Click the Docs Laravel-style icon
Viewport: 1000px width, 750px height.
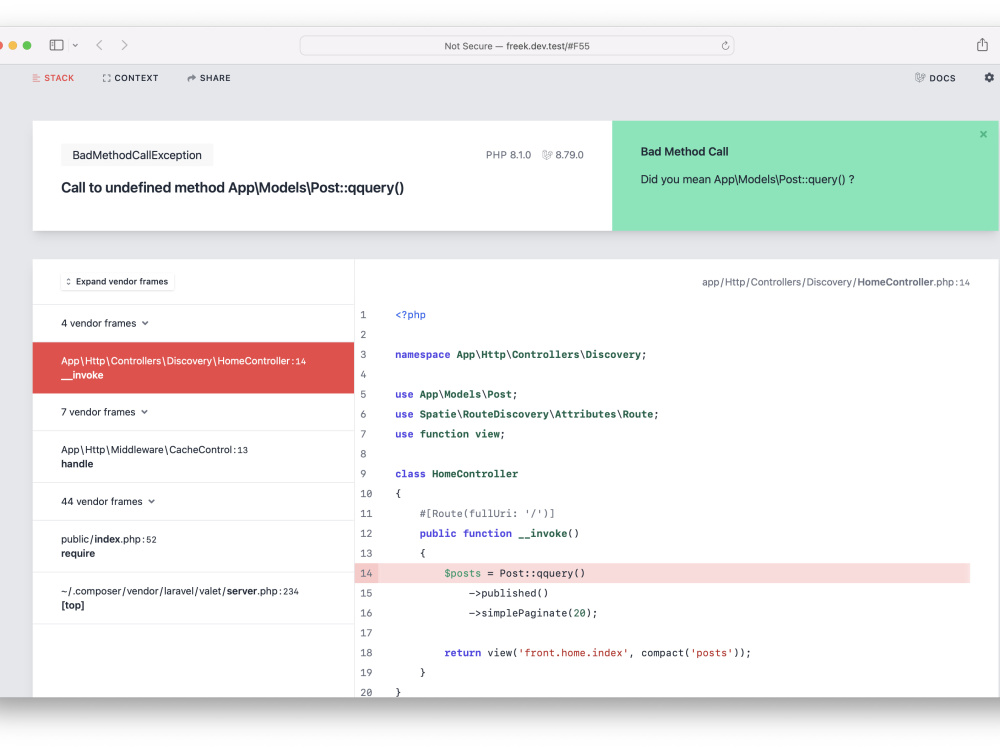point(920,78)
